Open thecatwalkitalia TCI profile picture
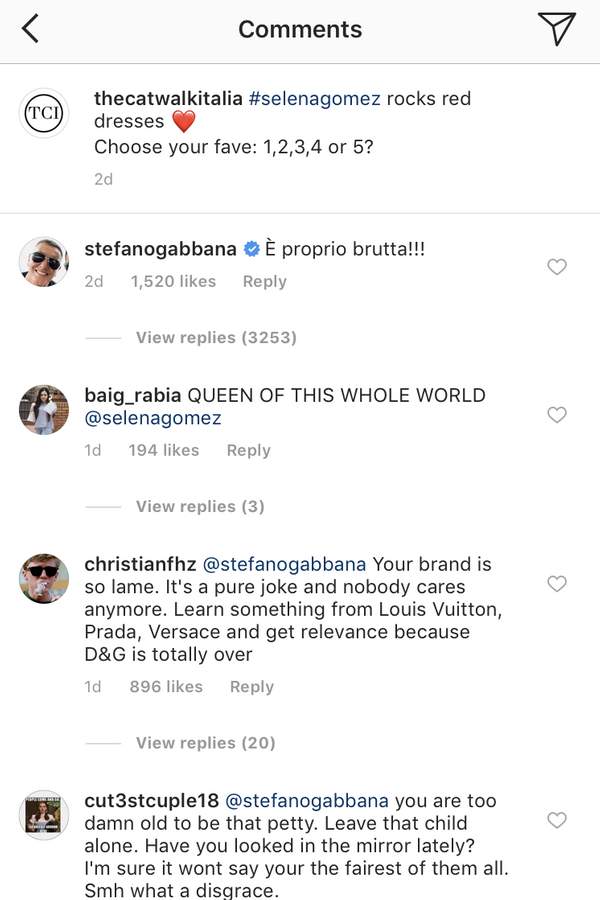Image resolution: width=600 pixels, height=900 pixels. 44,113
